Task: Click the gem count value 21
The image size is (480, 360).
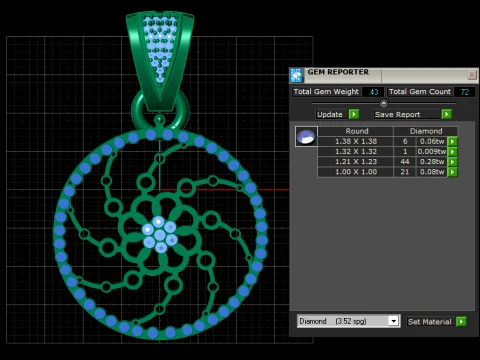Action: pyautogui.click(x=405, y=172)
